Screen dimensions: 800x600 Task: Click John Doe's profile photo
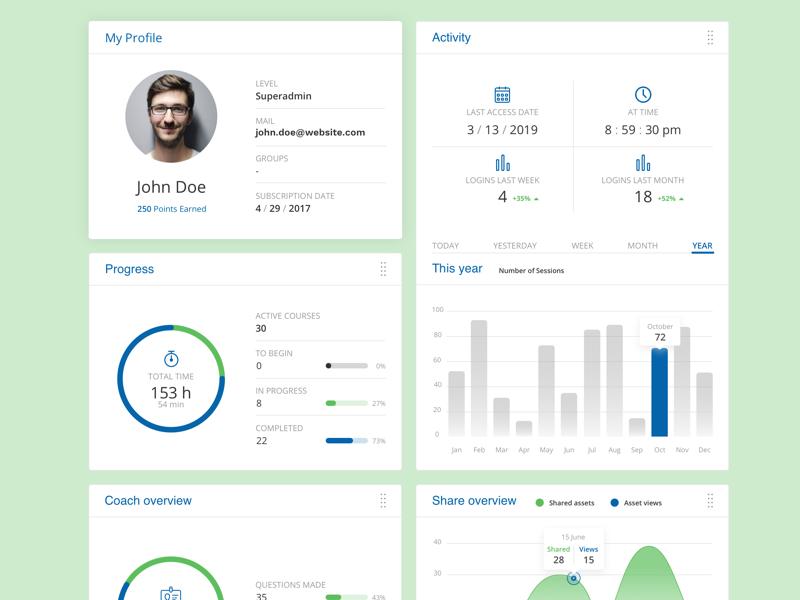pyautogui.click(x=171, y=116)
